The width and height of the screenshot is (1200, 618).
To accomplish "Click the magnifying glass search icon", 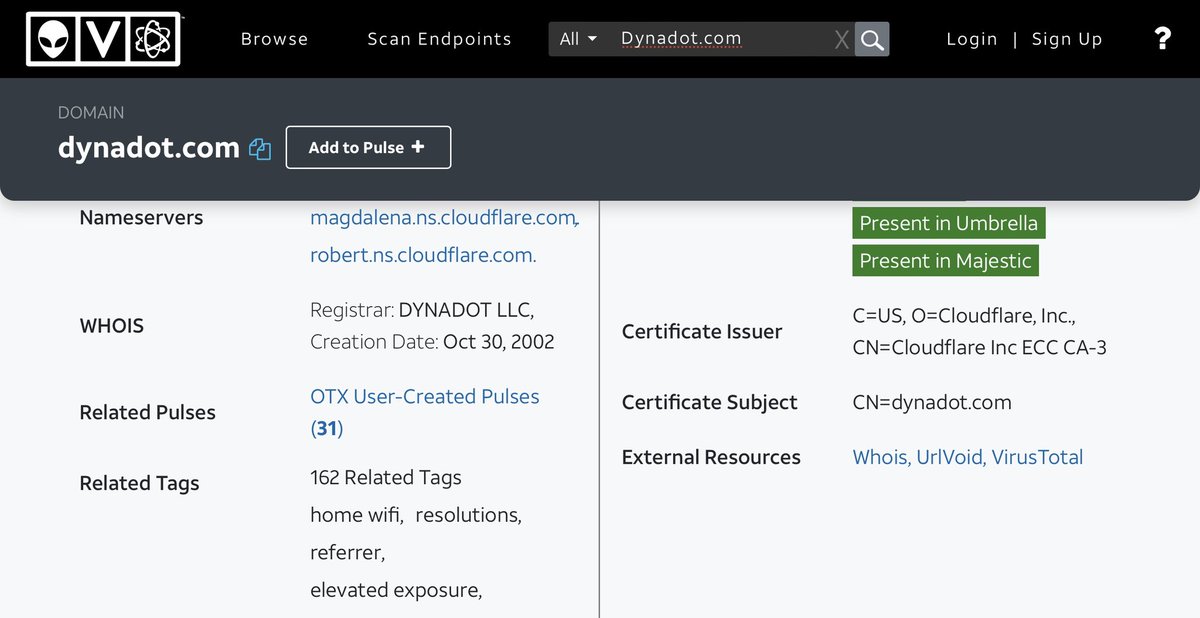I will [872, 39].
